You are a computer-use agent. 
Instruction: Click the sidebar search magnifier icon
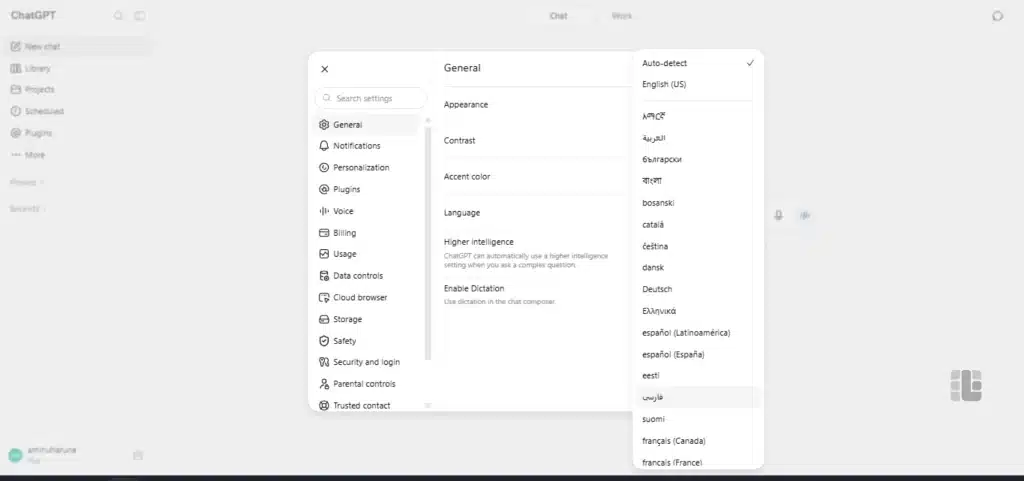click(118, 16)
